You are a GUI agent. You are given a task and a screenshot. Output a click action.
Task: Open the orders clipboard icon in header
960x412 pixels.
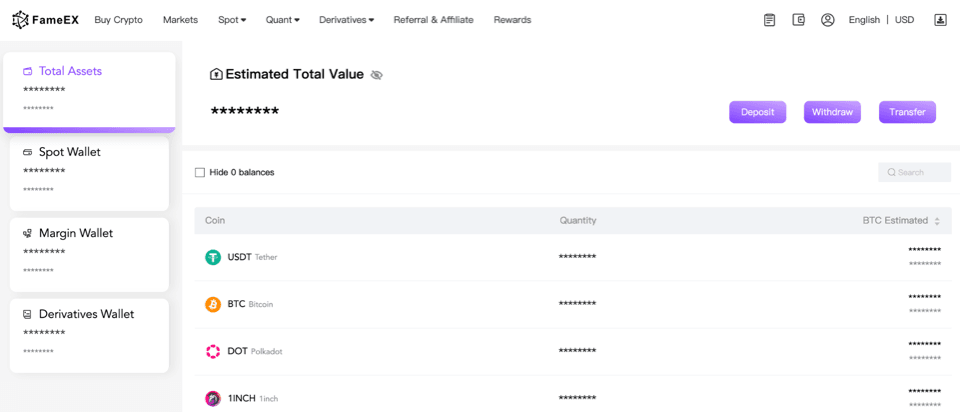(769, 20)
